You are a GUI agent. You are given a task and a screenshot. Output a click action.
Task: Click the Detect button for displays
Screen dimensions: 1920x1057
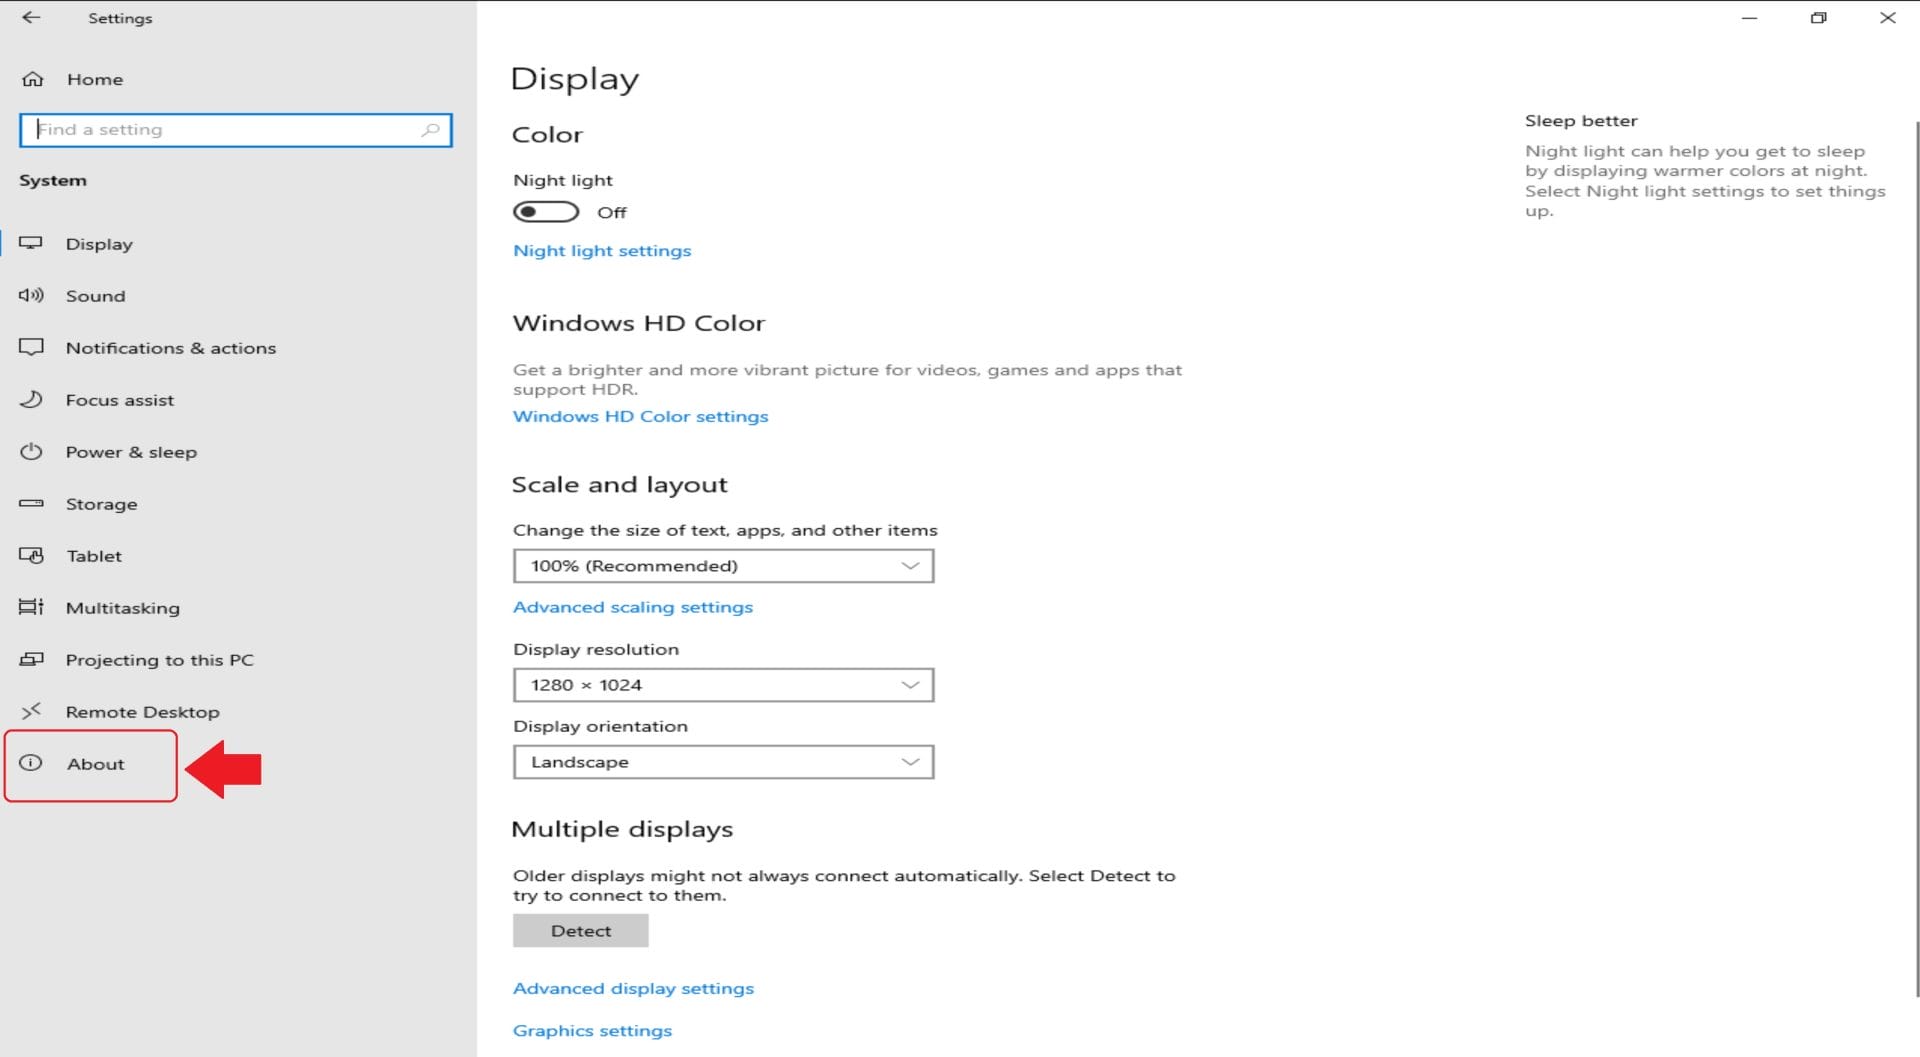(580, 930)
